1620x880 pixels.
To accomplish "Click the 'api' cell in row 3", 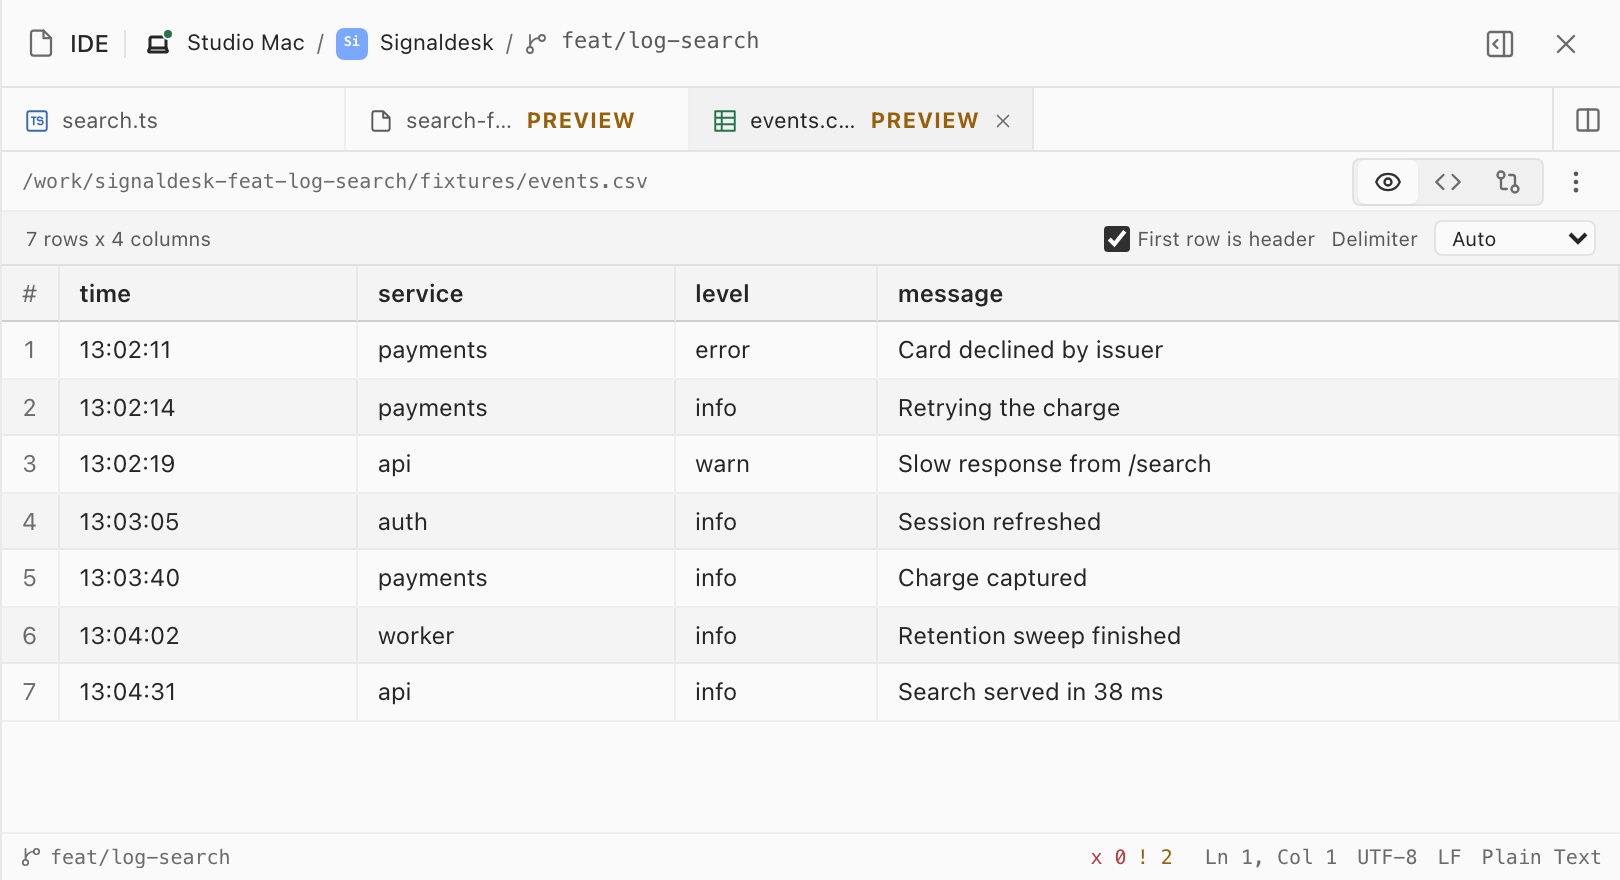I will pyautogui.click(x=516, y=464).
